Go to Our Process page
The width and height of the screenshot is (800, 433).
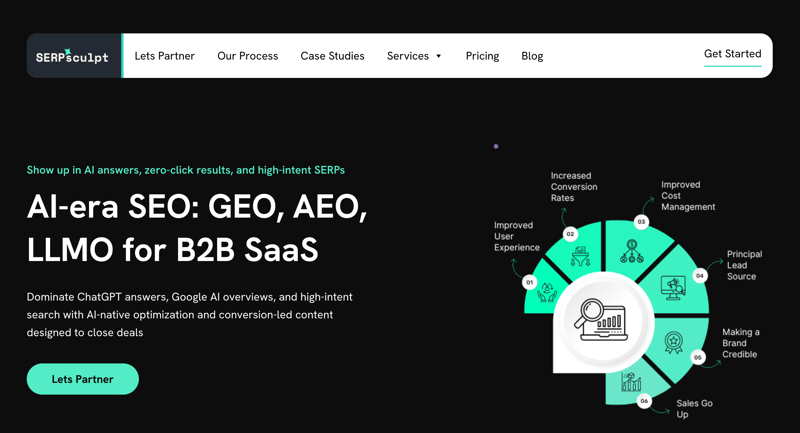point(247,56)
